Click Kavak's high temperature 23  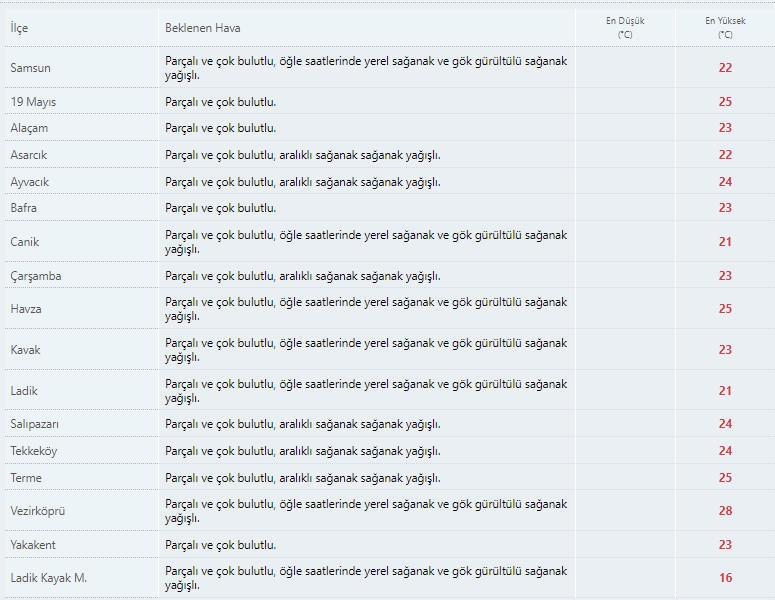click(725, 350)
